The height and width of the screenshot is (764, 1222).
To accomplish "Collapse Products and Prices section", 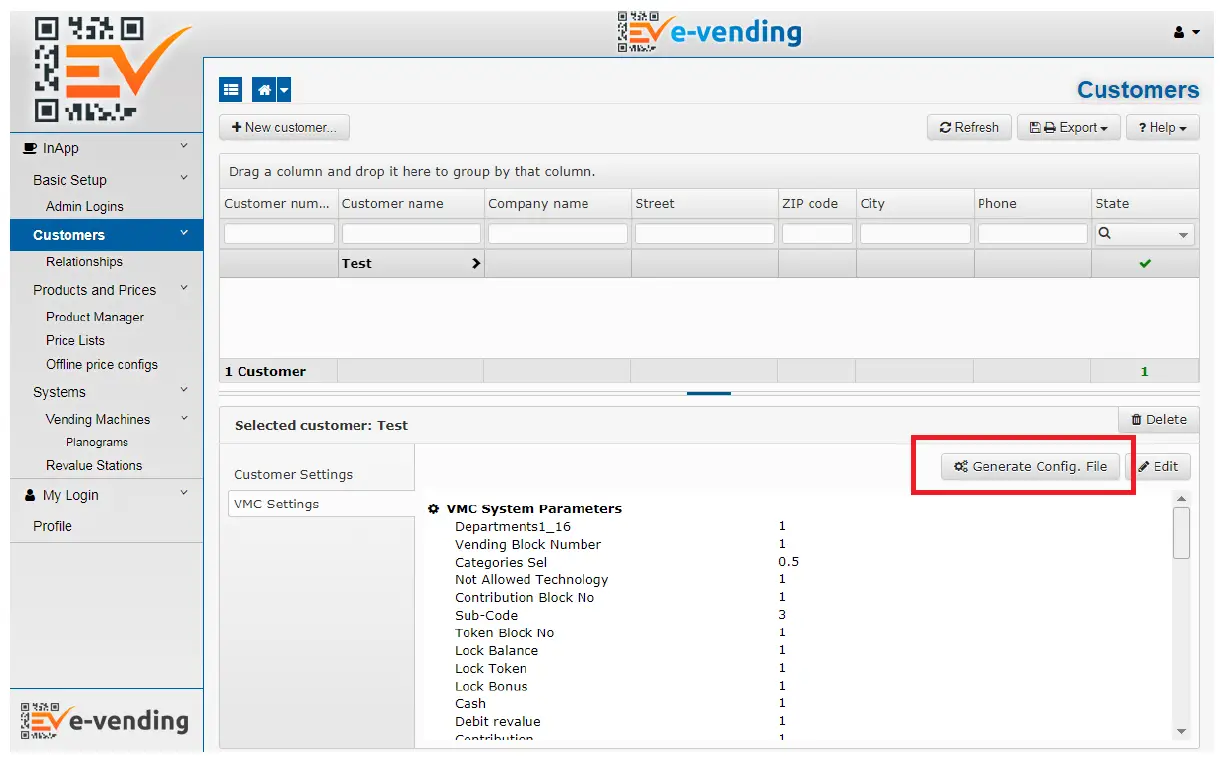I will [184, 289].
